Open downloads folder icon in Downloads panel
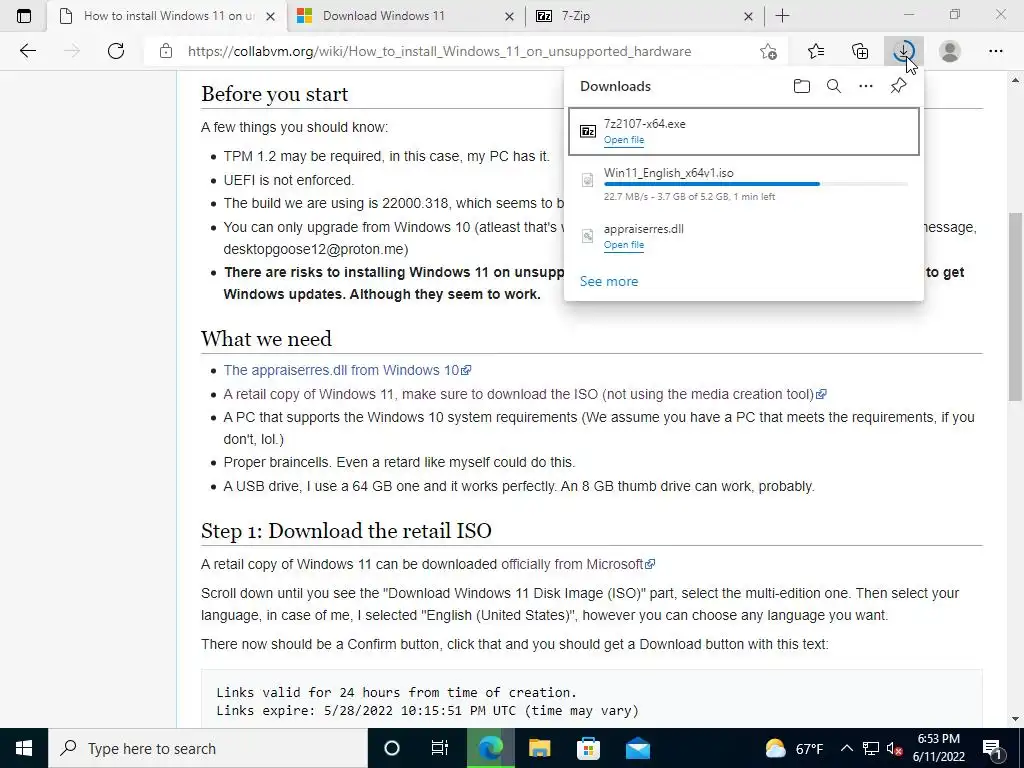The height and width of the screenshot is (768, 1024). [801, 86]
